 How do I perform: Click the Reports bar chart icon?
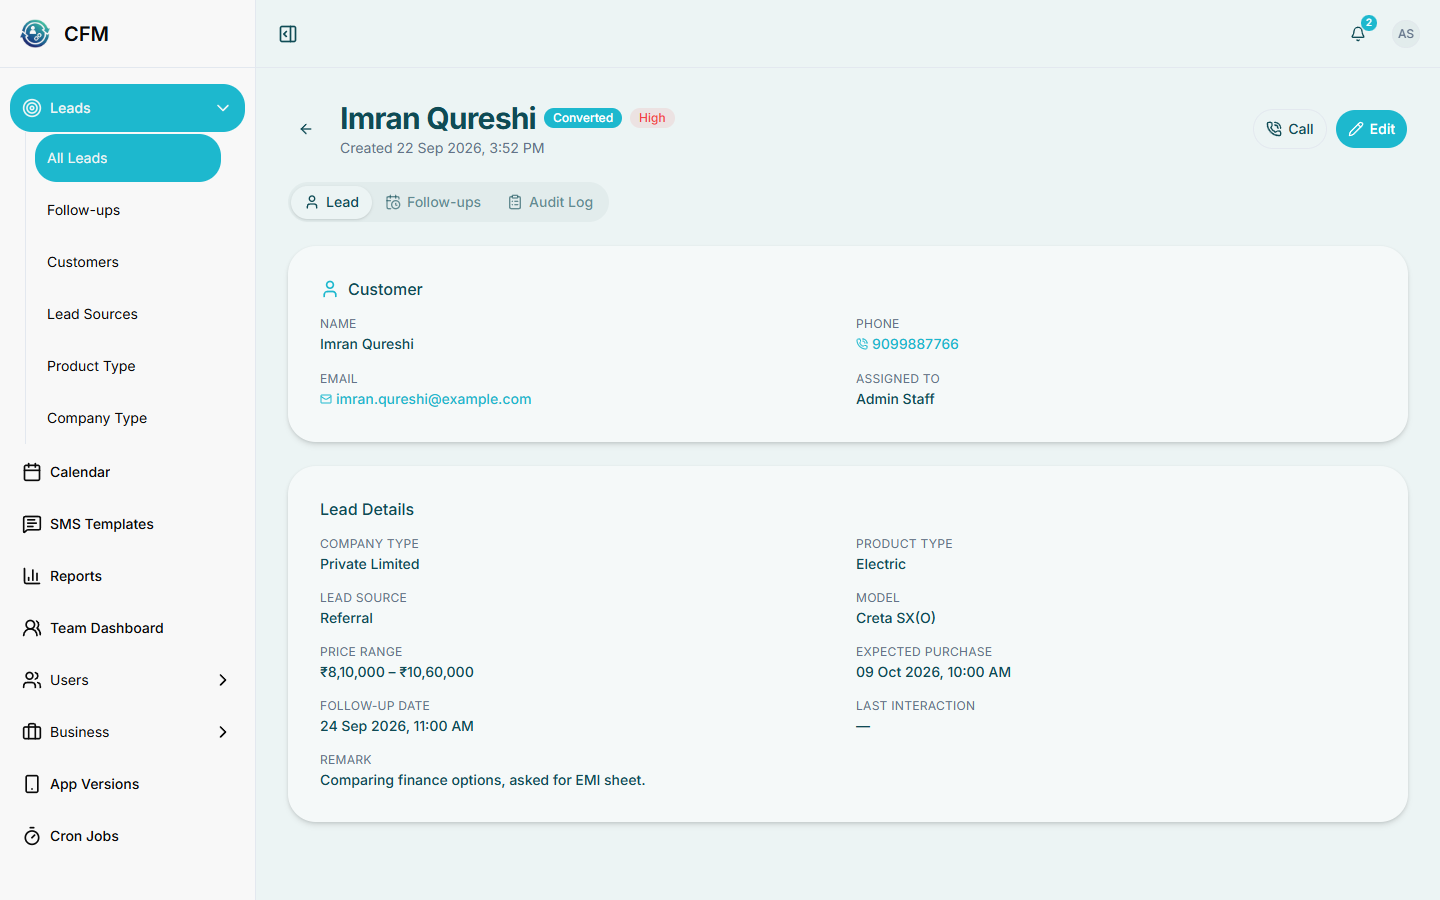32,576
